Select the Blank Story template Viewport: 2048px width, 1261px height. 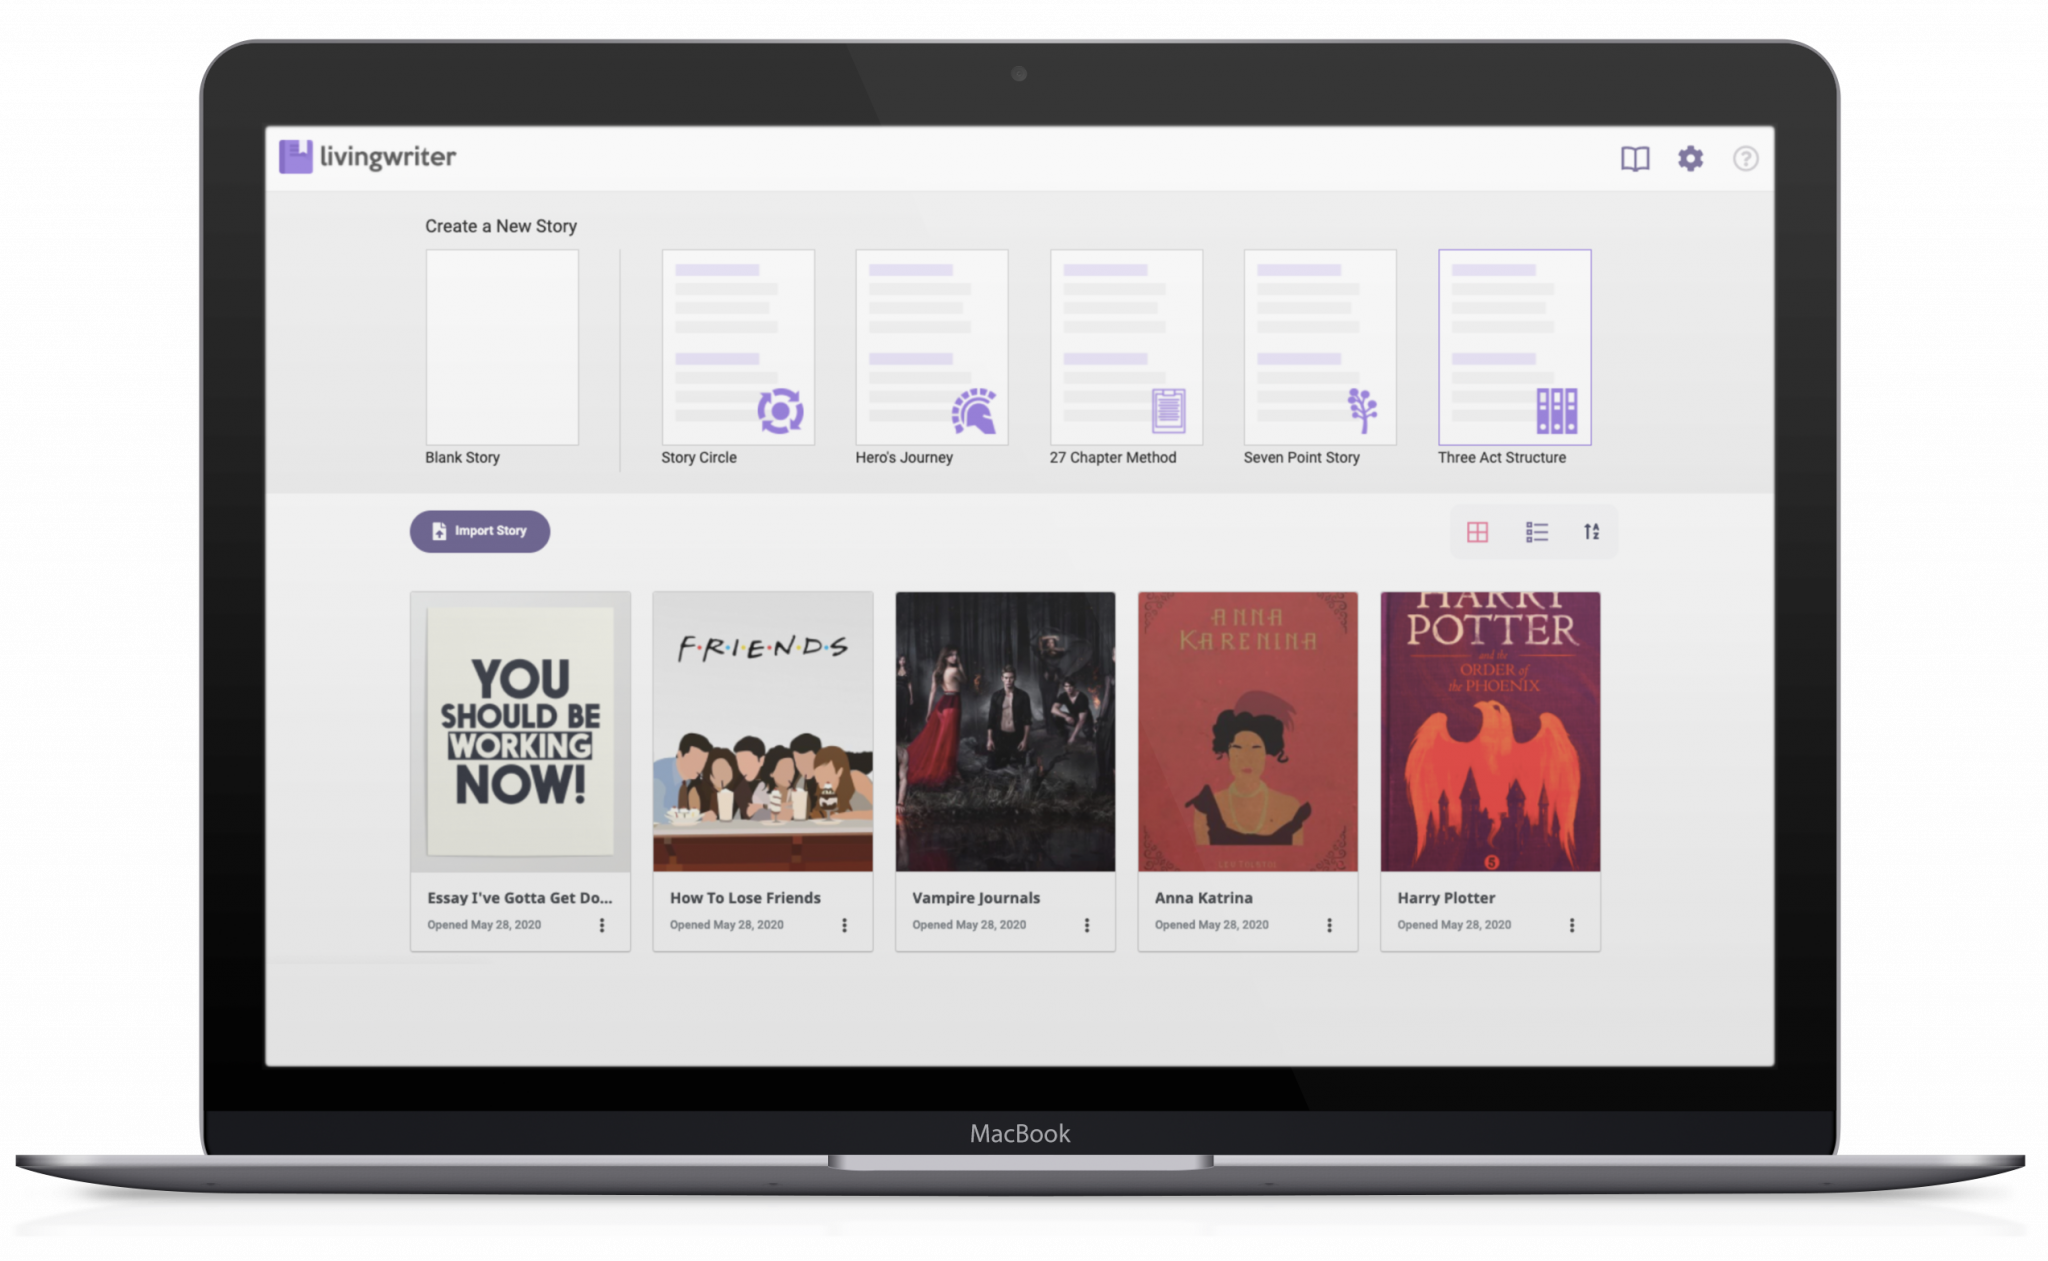(x=502, y=347)
